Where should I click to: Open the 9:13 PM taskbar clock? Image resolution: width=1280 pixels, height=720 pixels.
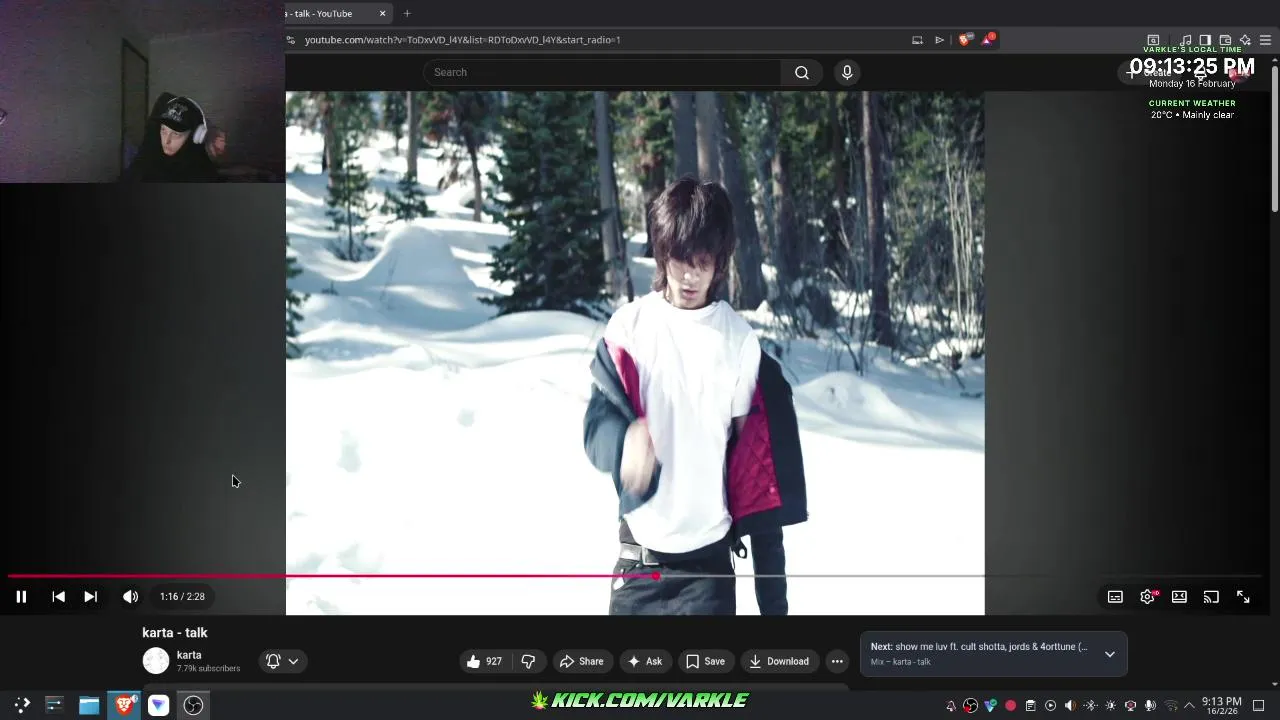pos(1221,705)
